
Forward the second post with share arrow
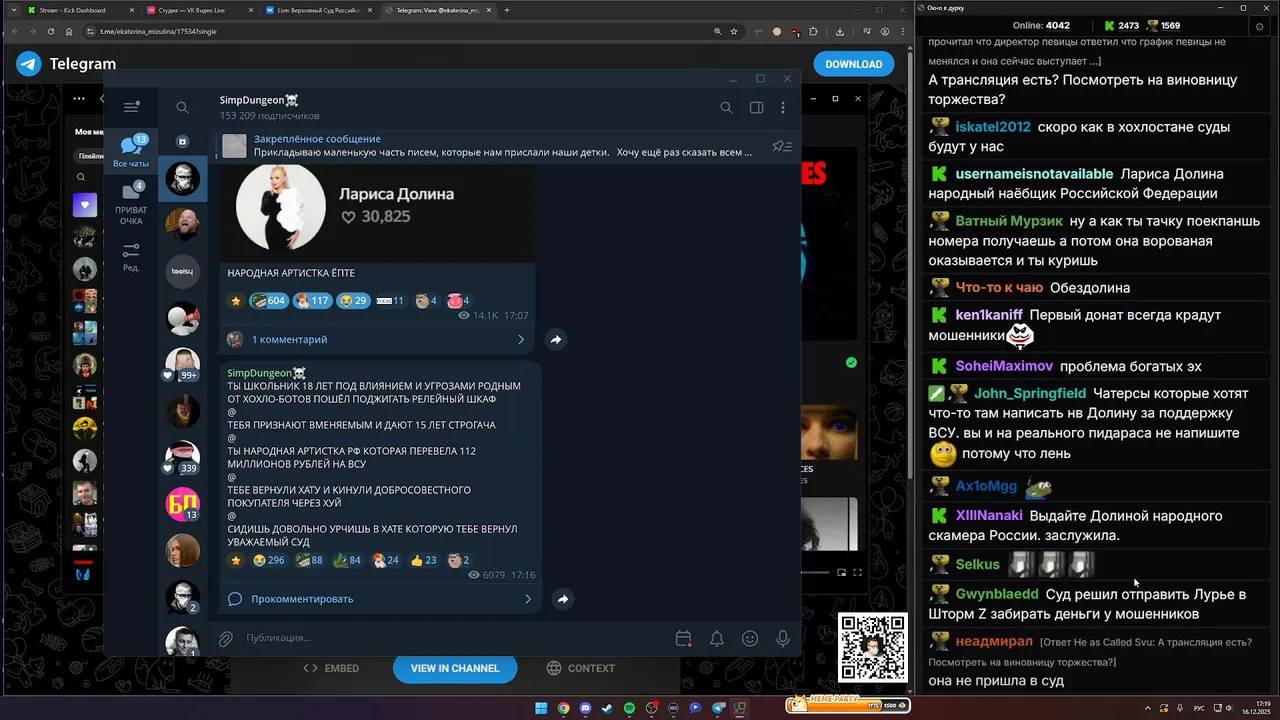pyautogui.click(x=563, y=599)
